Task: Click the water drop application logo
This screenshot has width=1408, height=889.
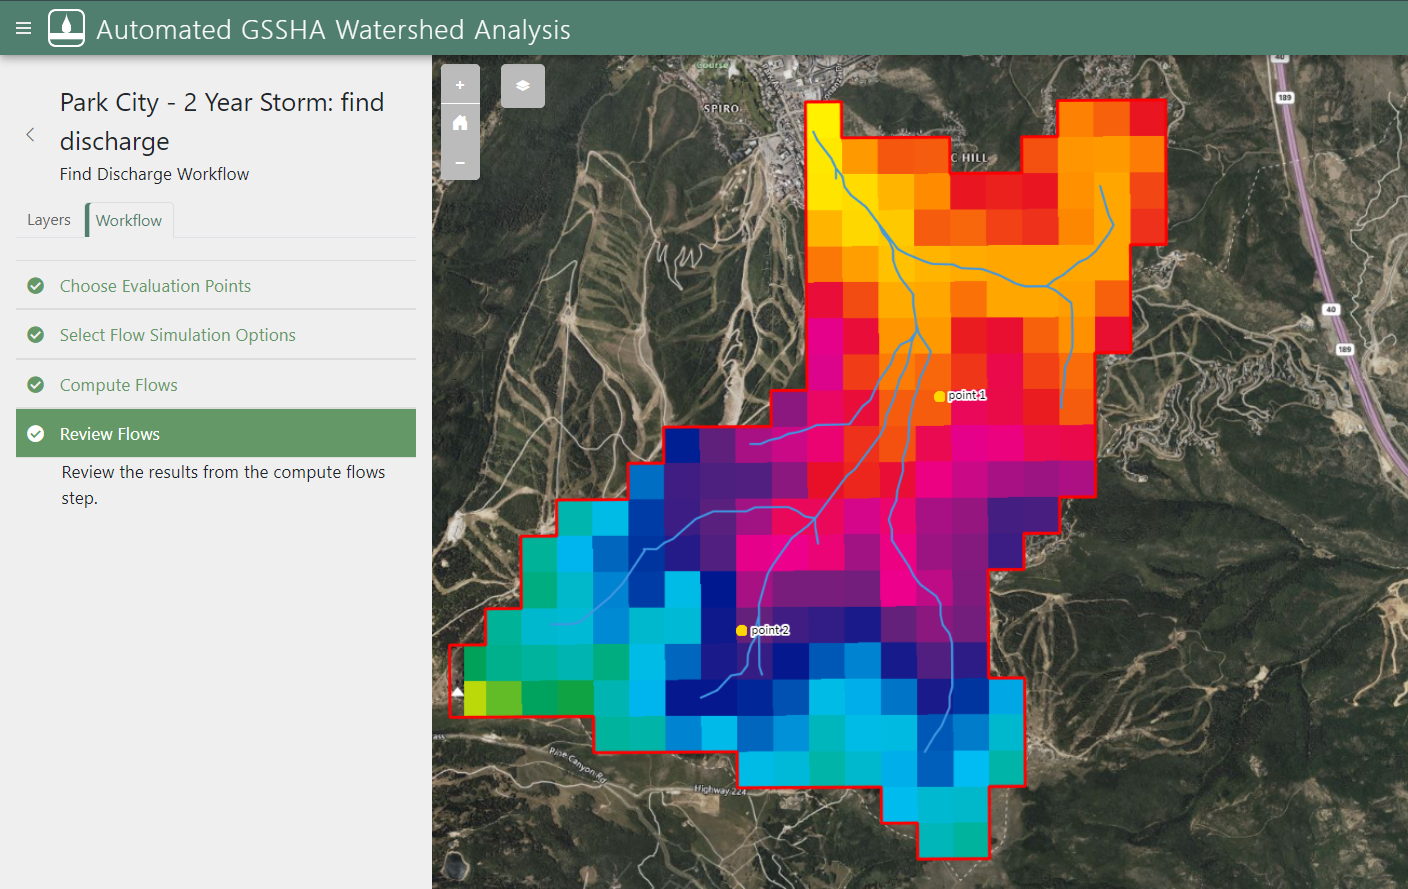Action: coord(66,27)
